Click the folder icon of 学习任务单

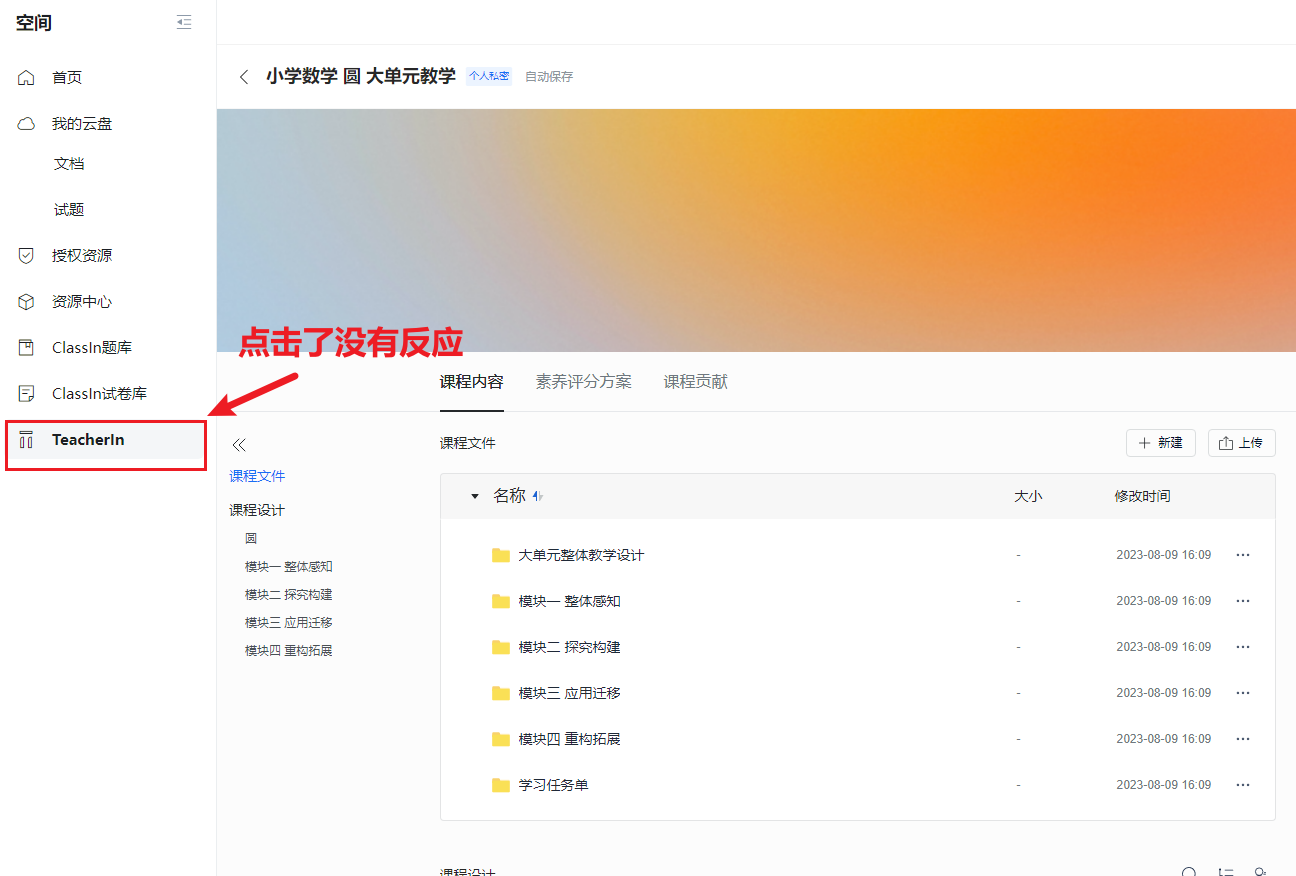coord(501,785)
